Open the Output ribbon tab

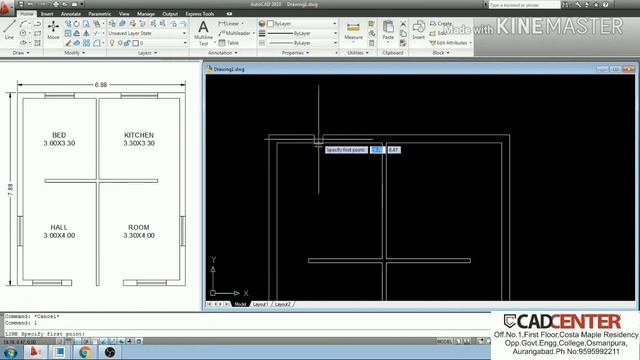point(170,14)
